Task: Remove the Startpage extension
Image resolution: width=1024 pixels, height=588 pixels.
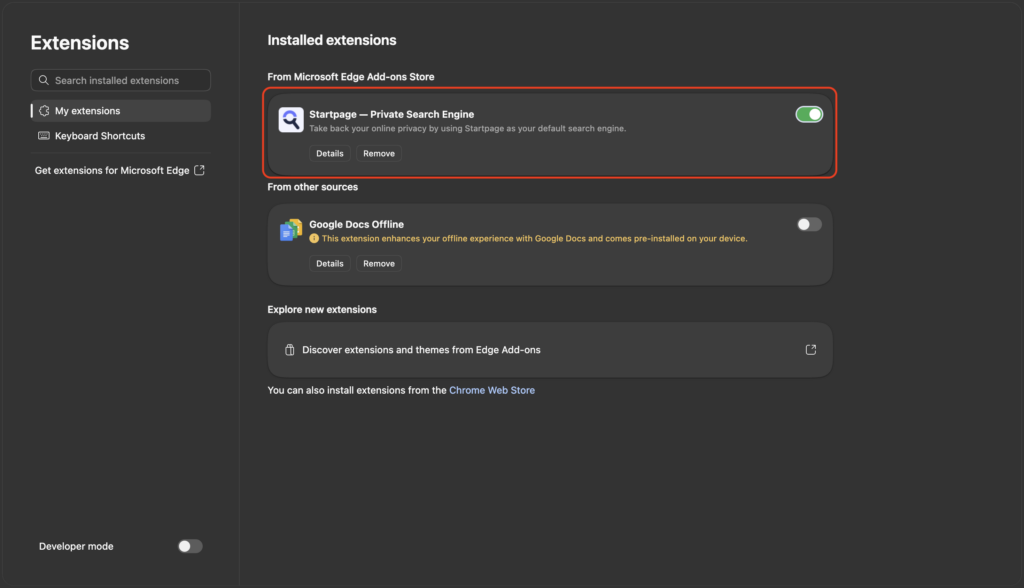Action: coord(379,154)
